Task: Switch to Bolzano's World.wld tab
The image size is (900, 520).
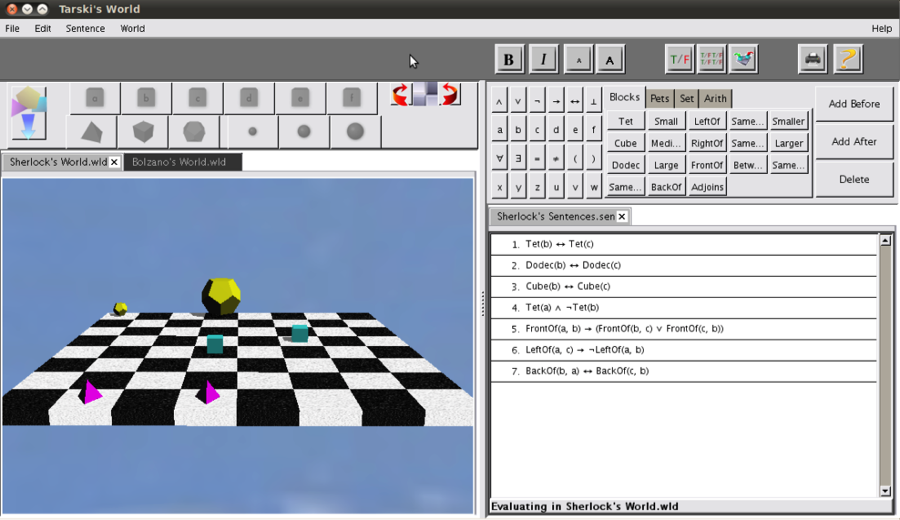Action: tap(180, 162)
